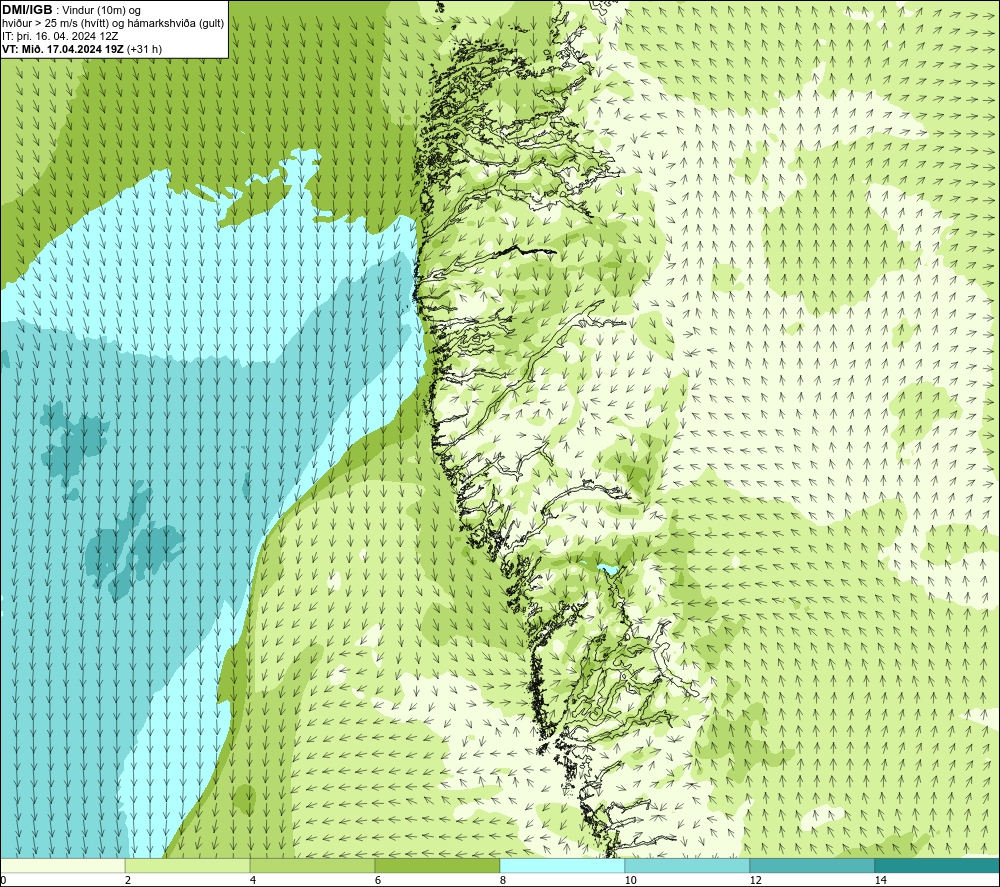Click the "IT: þri. 16. 04. 2024 12Z" line
This screenshot has height=887, width=1000.
coord(60,36)
